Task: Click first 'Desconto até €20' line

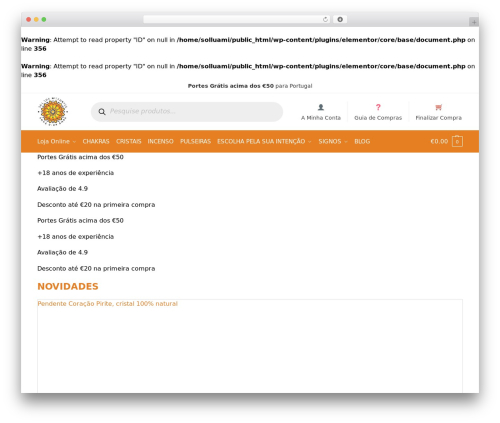Action: pyautogui.click(x=96, y=205)
